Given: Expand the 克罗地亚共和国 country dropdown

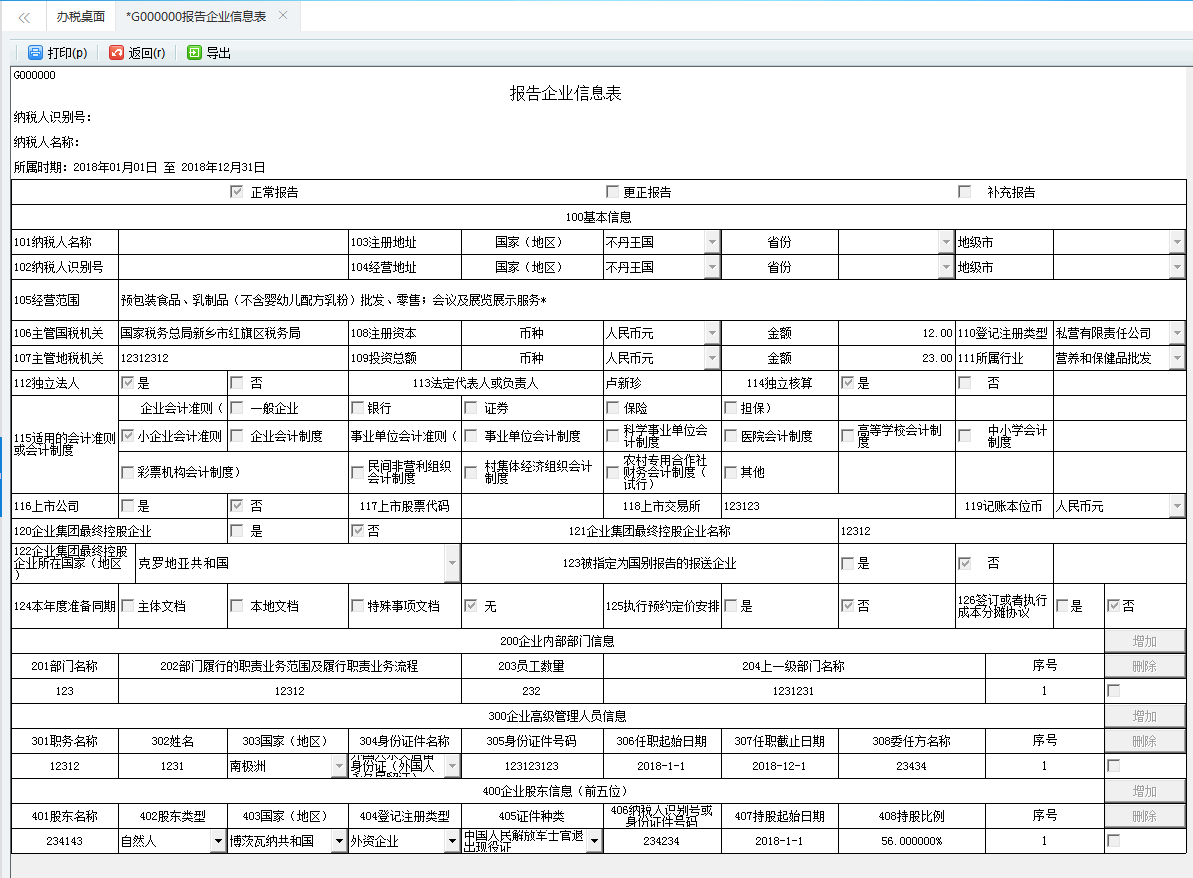Looking at the screenshot, I should (451, 563).
